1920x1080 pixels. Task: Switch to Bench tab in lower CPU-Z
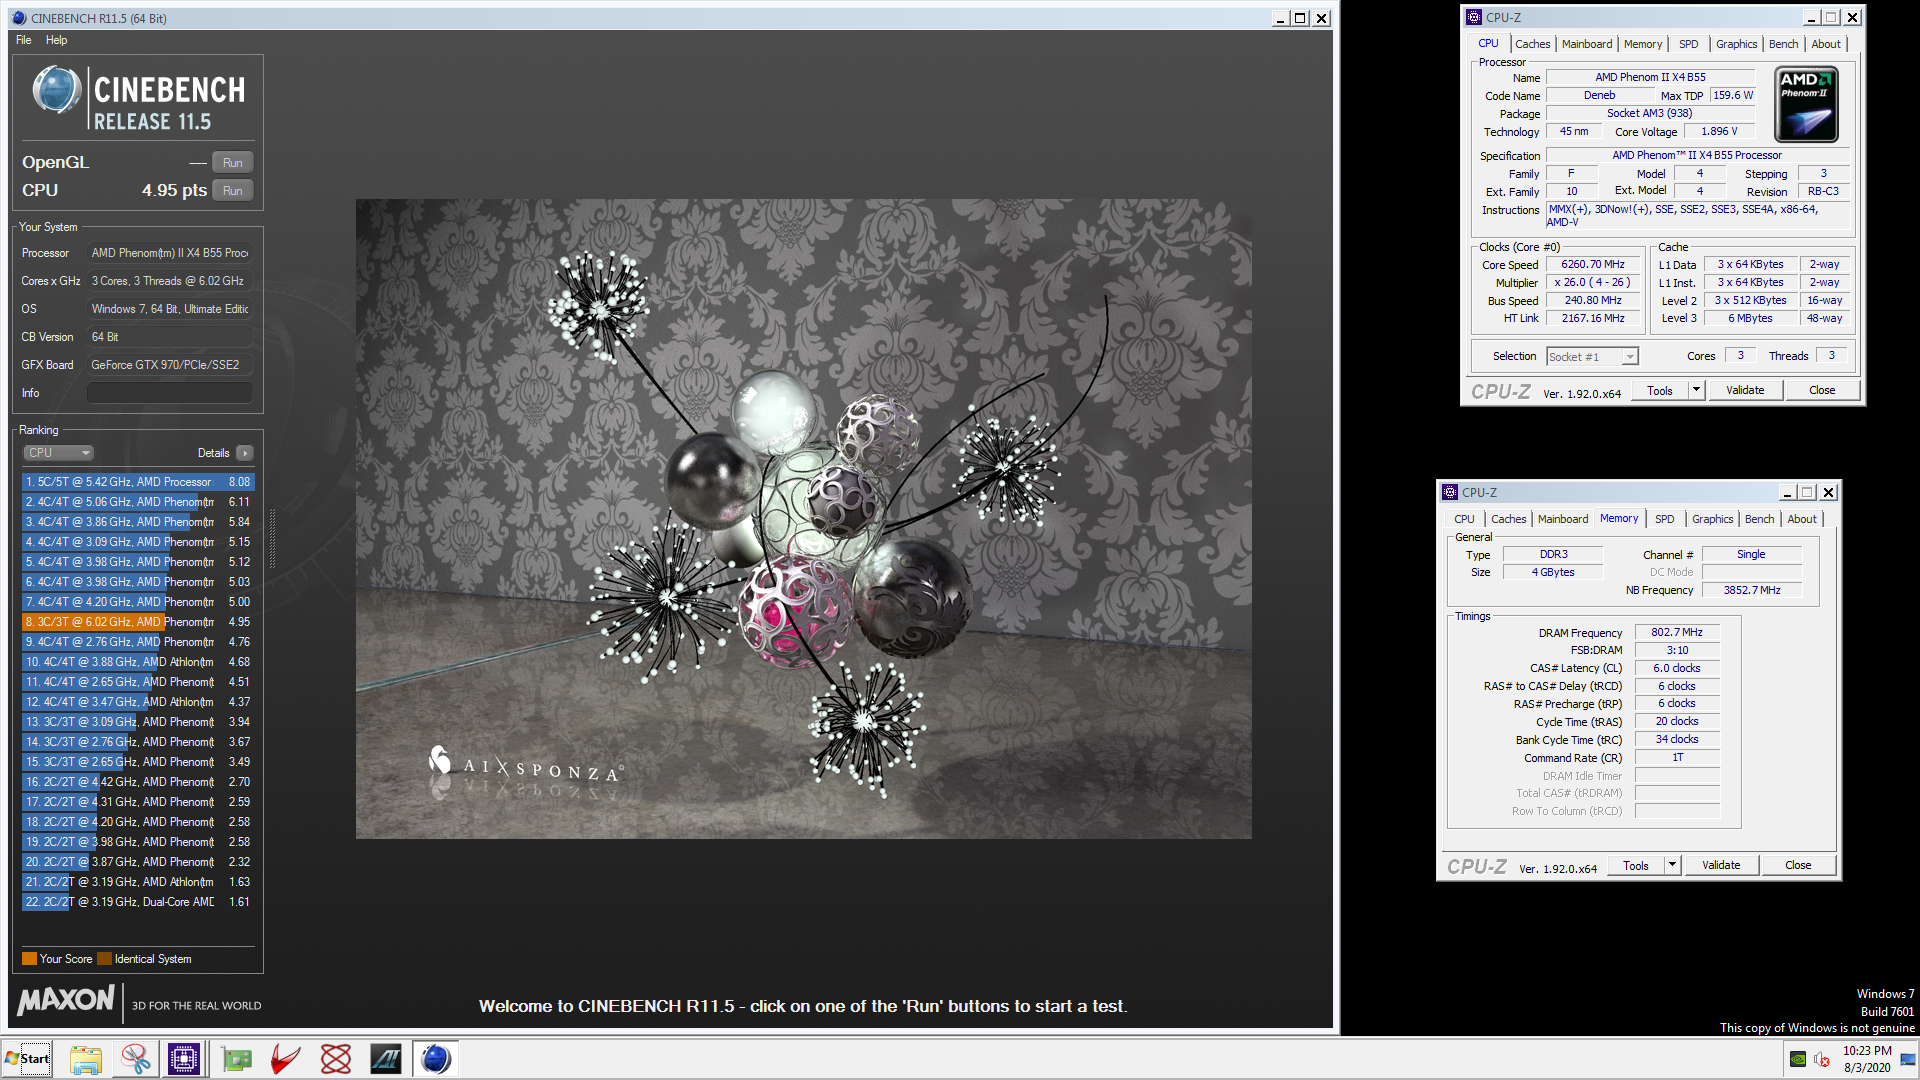coord(1759,519)
